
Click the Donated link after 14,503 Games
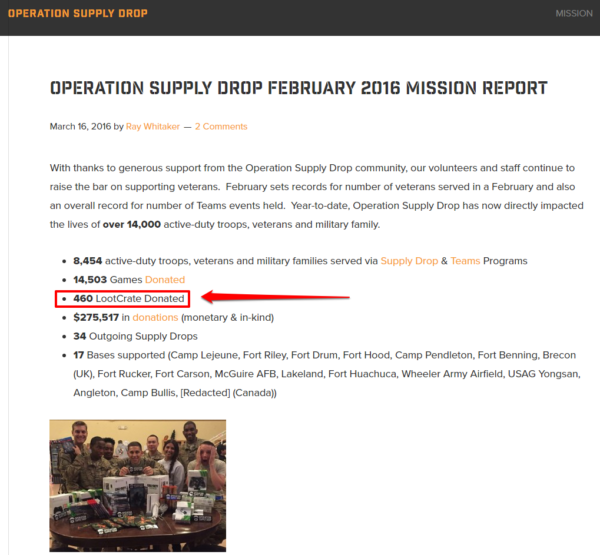pos(165,280)
